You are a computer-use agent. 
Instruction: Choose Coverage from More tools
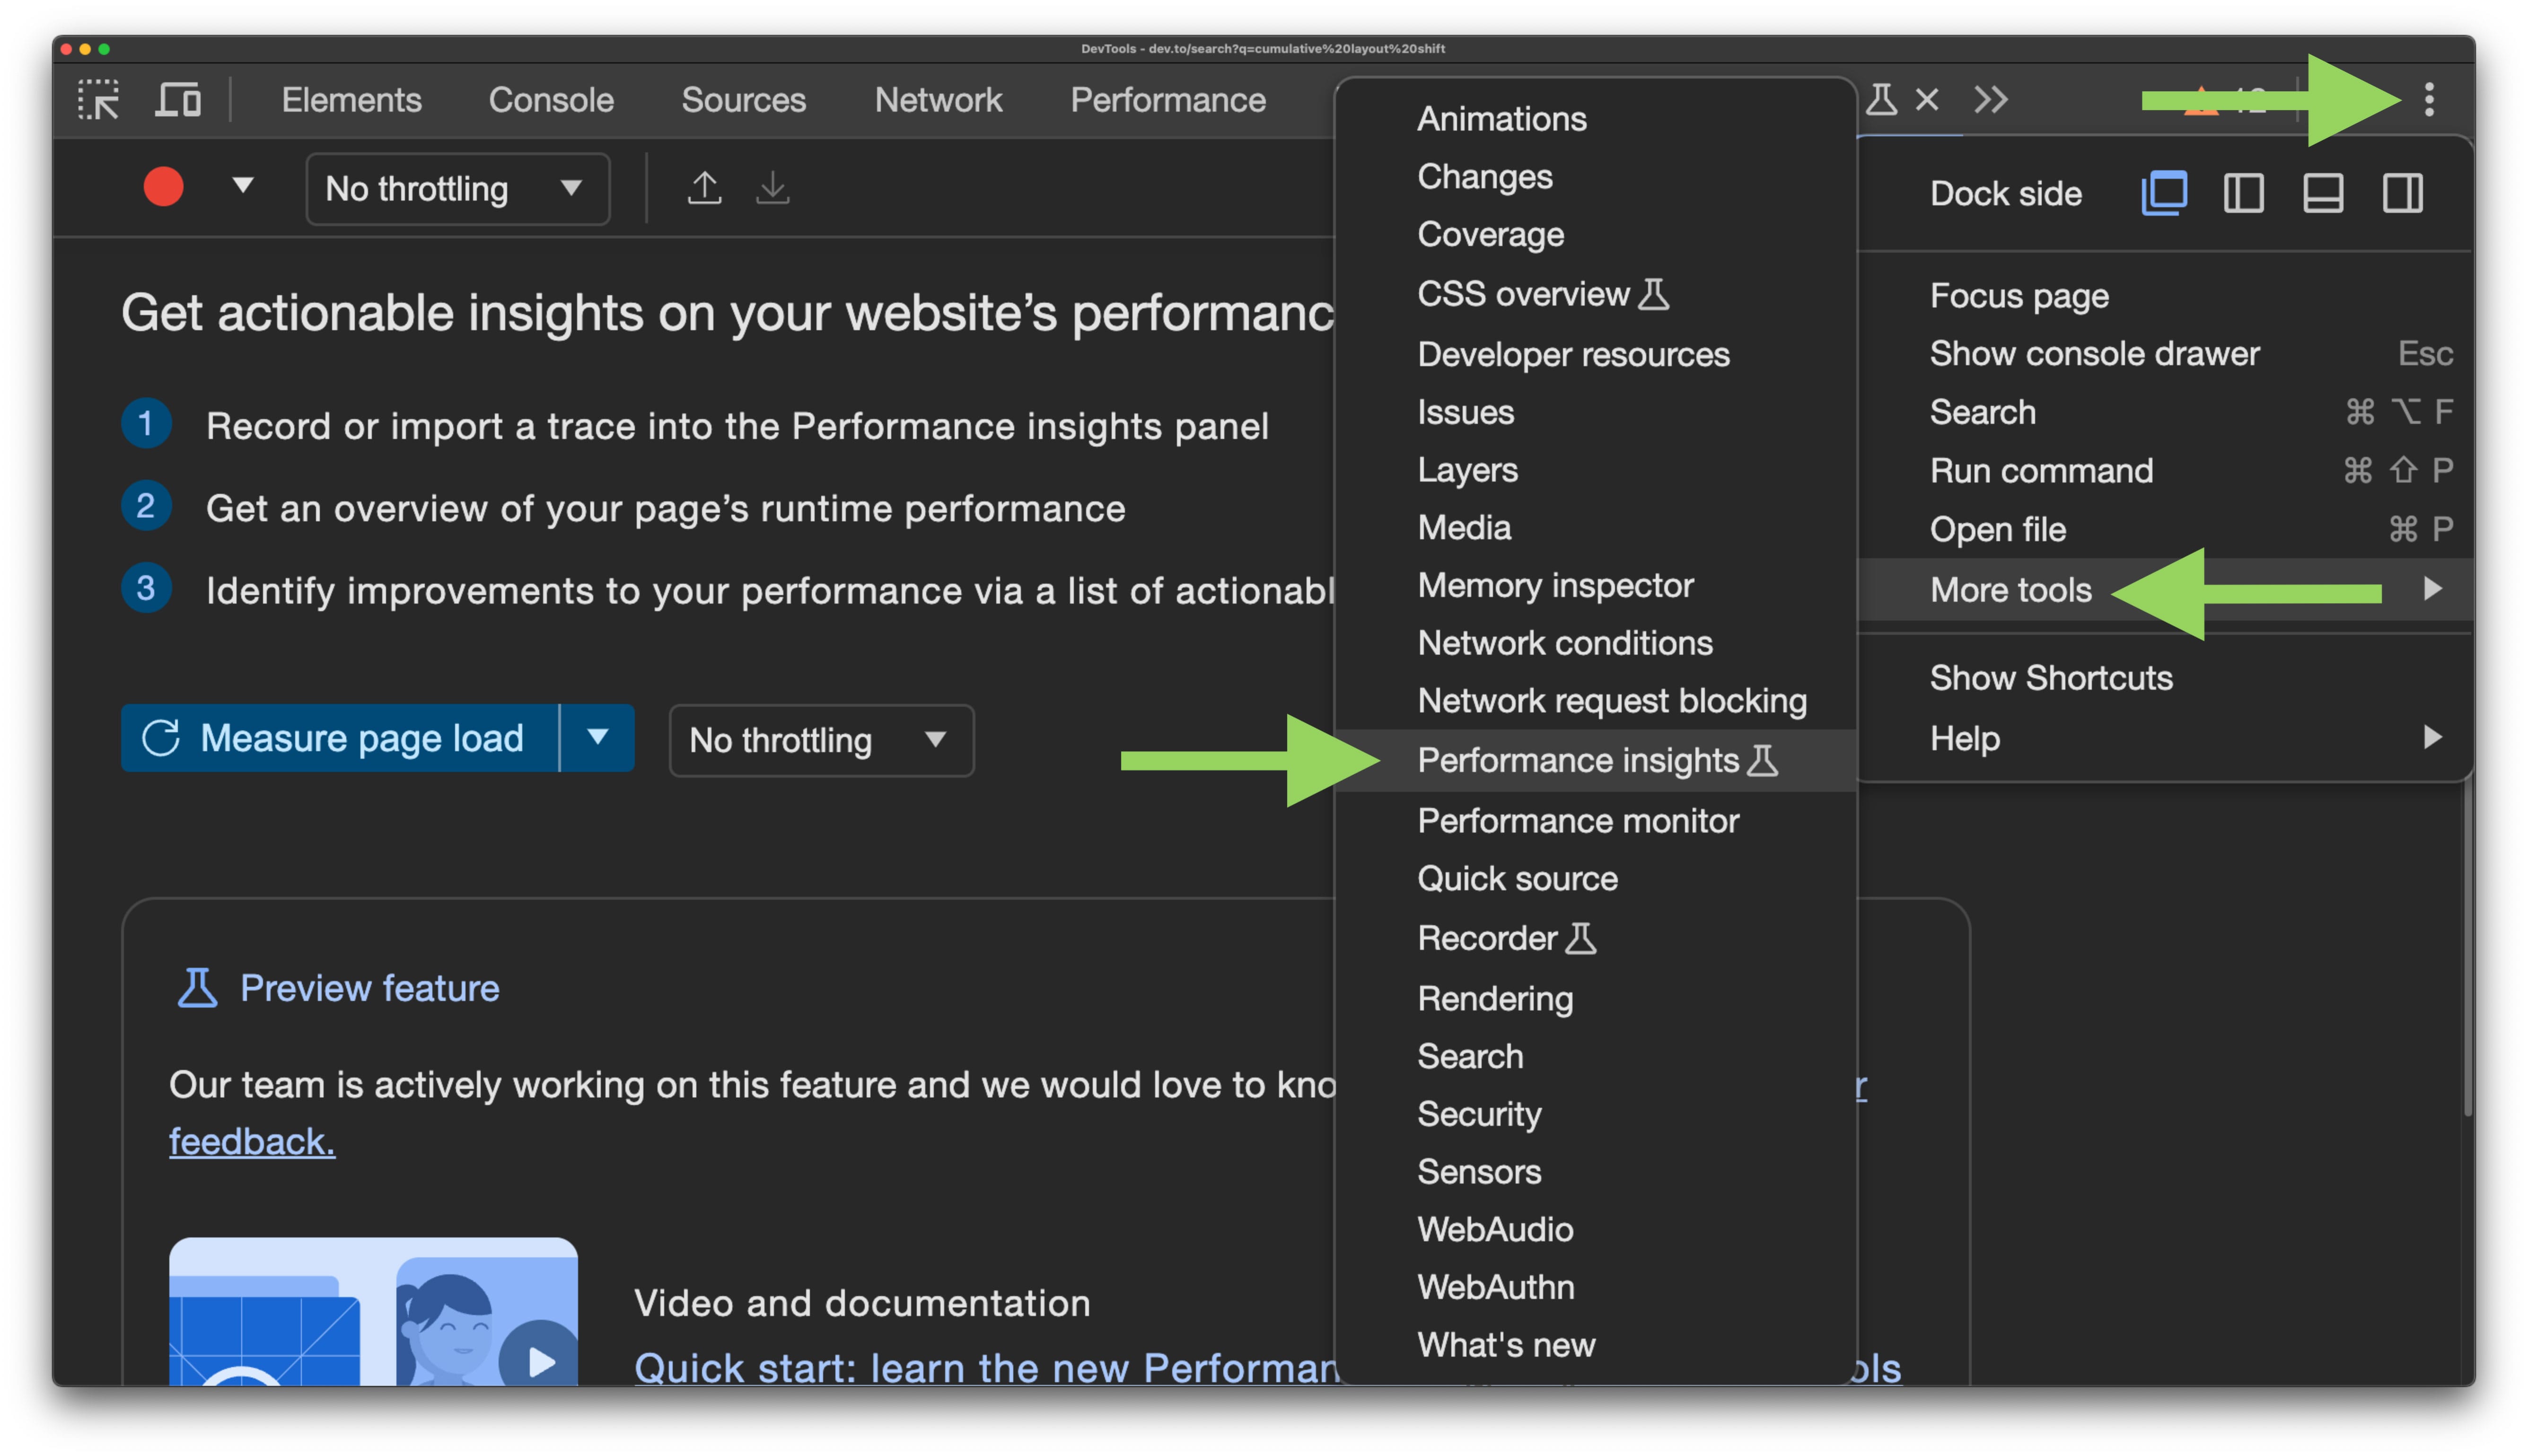coord(1596,235)
